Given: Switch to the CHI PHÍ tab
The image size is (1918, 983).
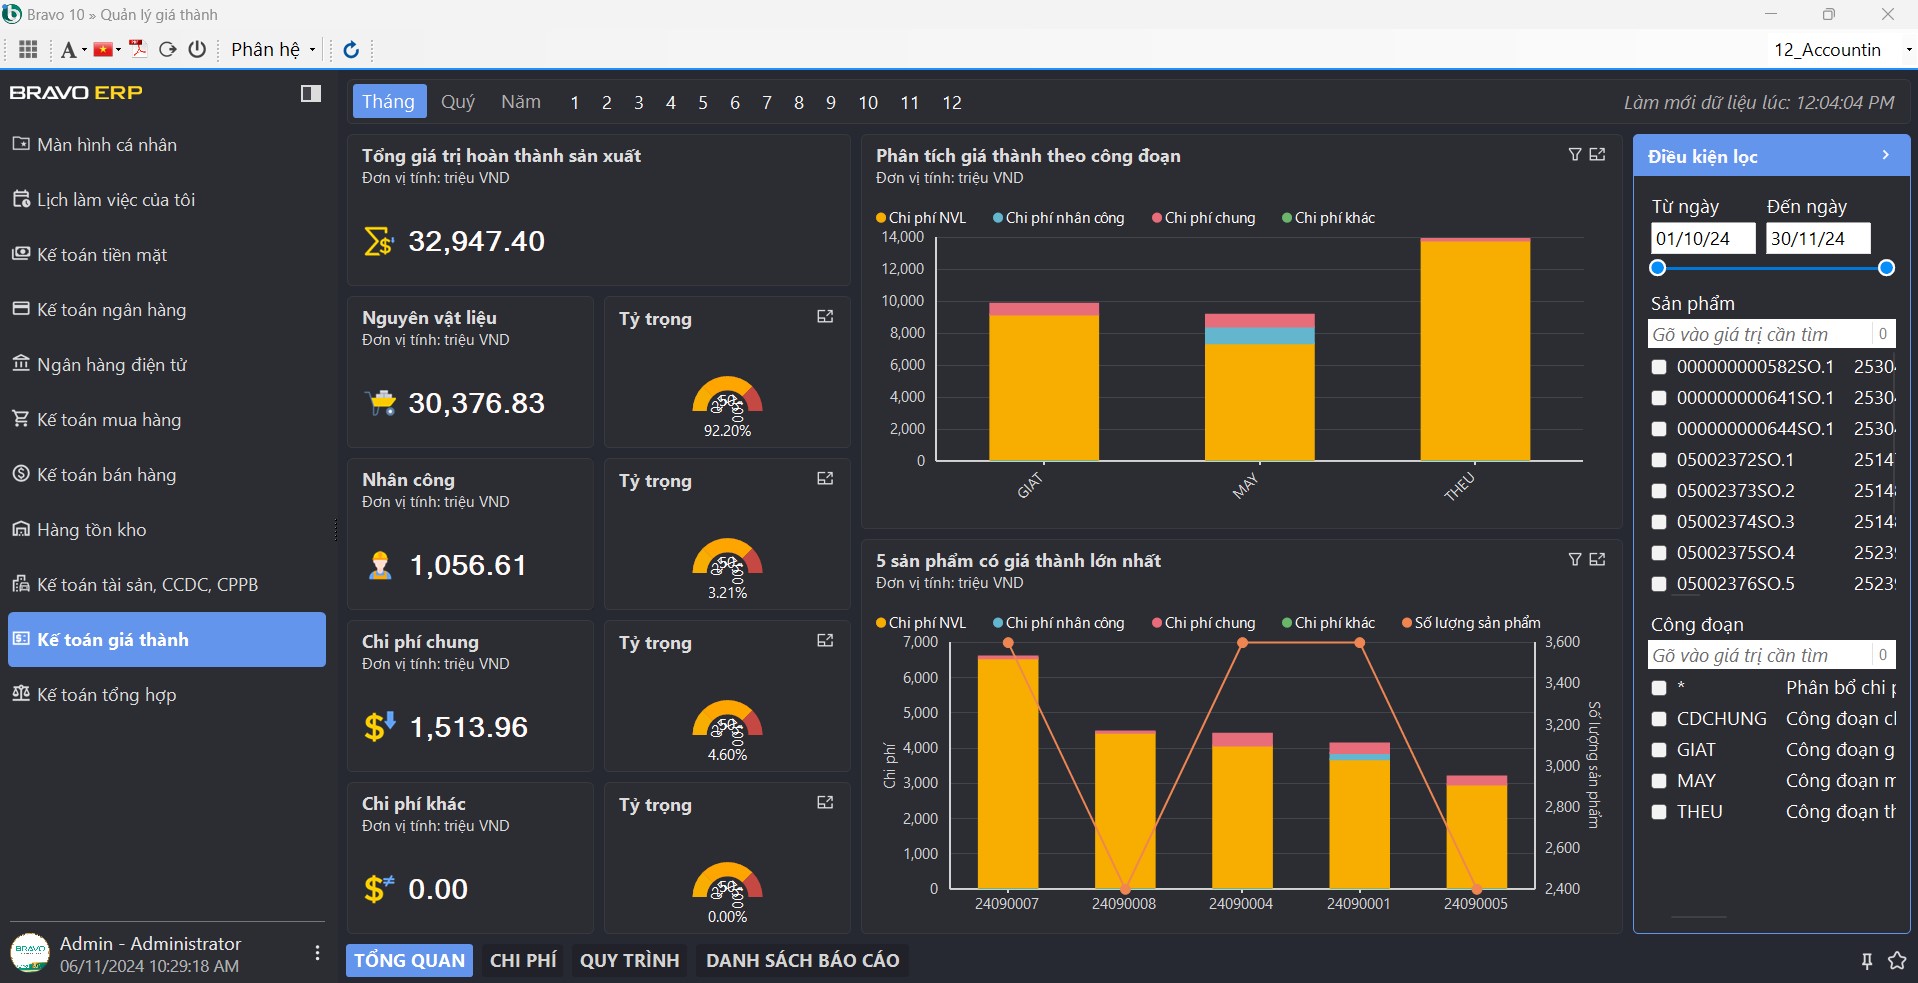Looking at the screenshot, I should point(523,960).
